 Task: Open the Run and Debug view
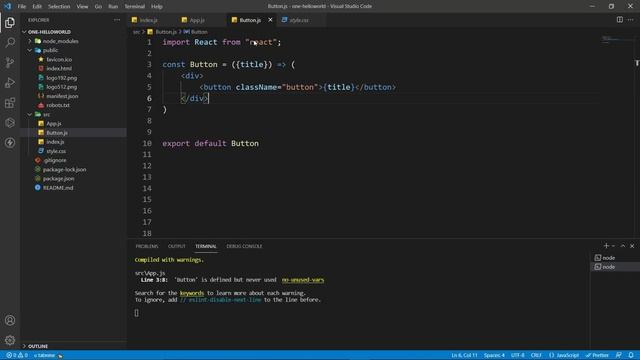click(10, 82)
